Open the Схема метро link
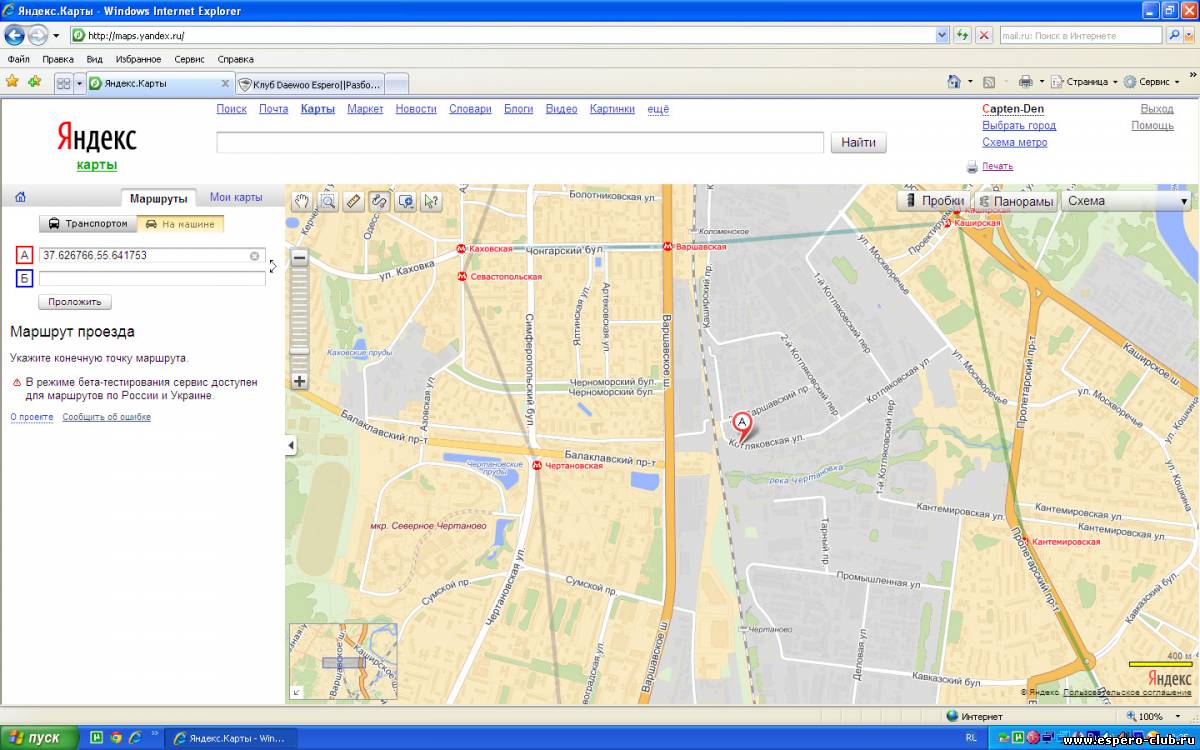 (x=1015, y=142)
